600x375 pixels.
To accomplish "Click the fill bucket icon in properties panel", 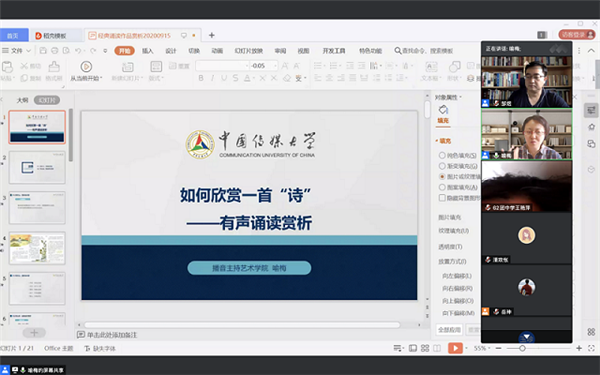I will pyautogui.click(x=443, y=110).
